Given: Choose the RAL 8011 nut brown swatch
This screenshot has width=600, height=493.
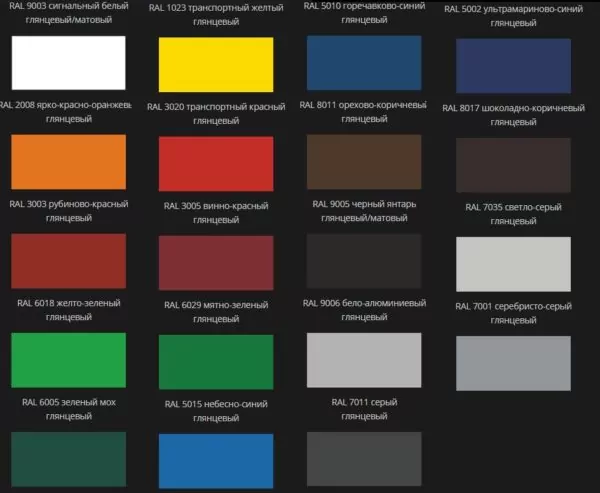Looking at the screenshot, I should 364,162.
